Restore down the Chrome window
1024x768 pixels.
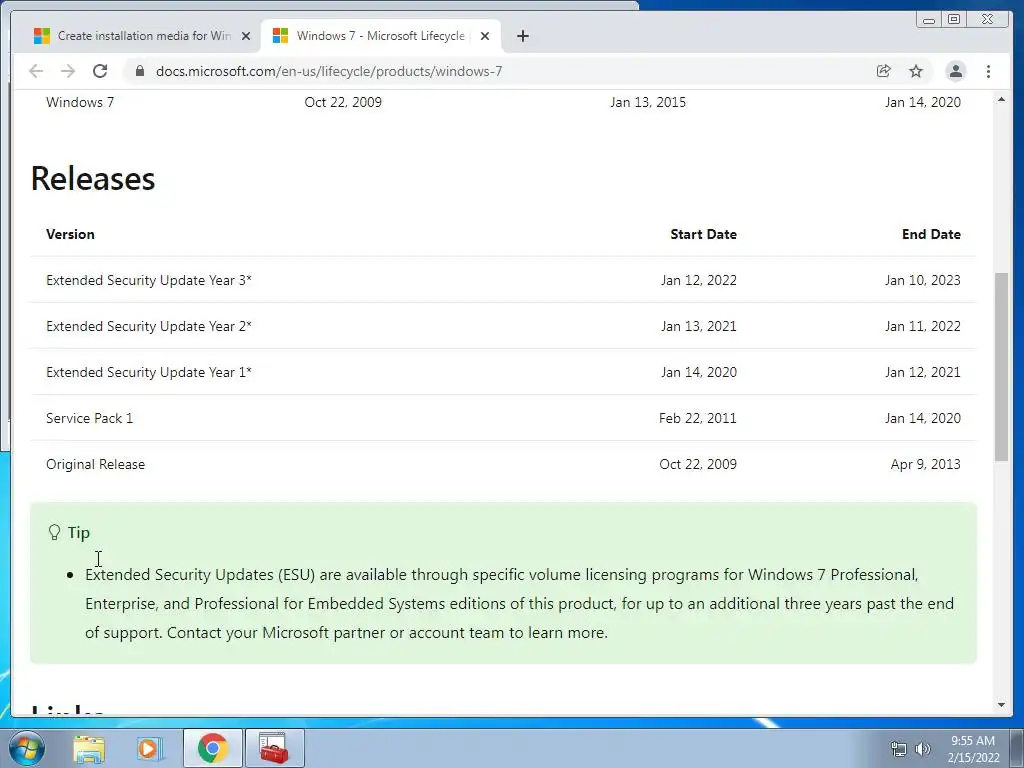[954, 20]
